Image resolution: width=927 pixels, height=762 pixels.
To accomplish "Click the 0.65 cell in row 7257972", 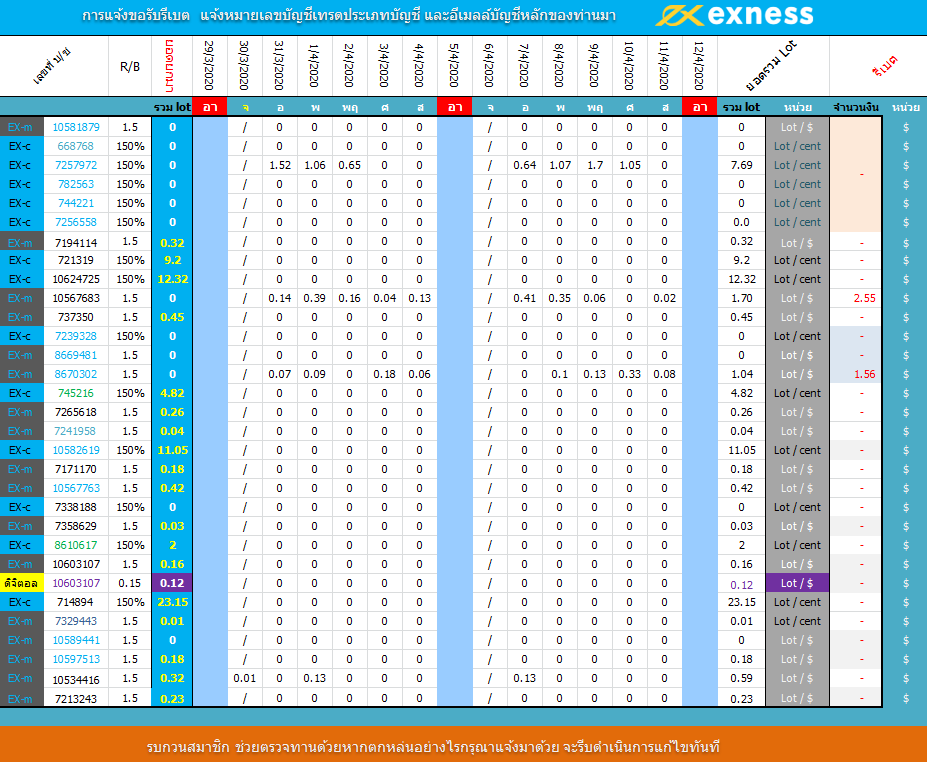I will 349,165.
